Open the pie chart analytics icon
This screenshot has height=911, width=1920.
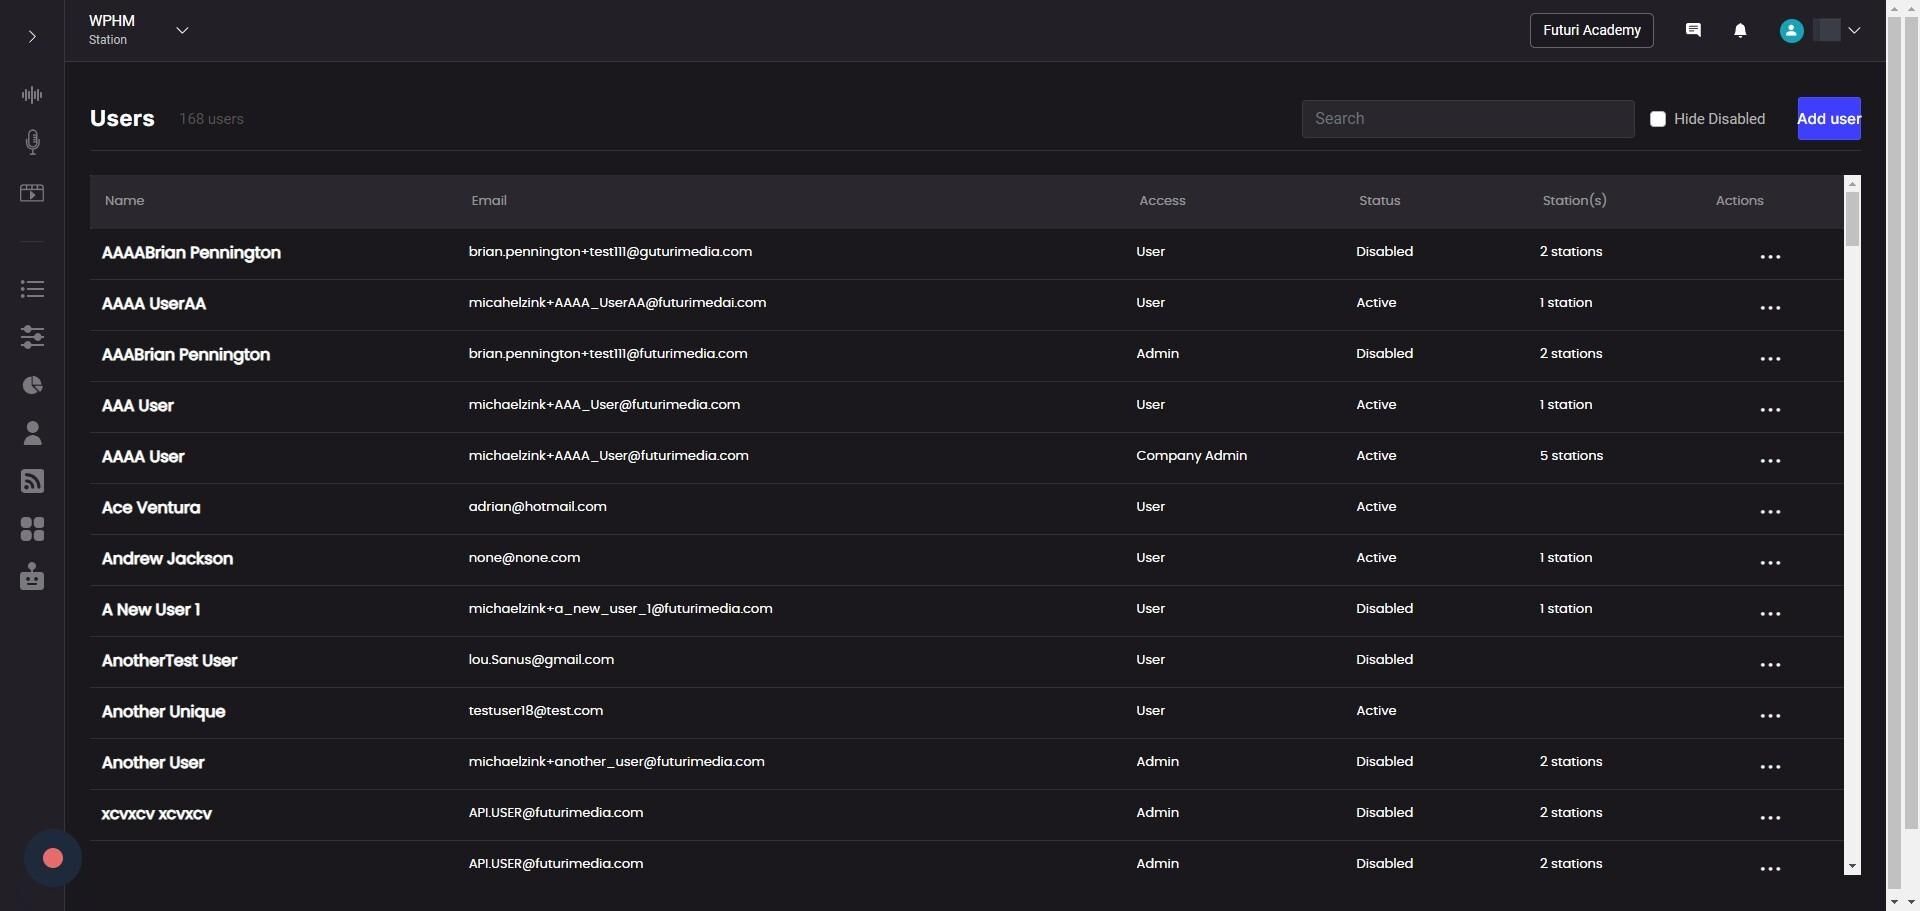[32, 385]
